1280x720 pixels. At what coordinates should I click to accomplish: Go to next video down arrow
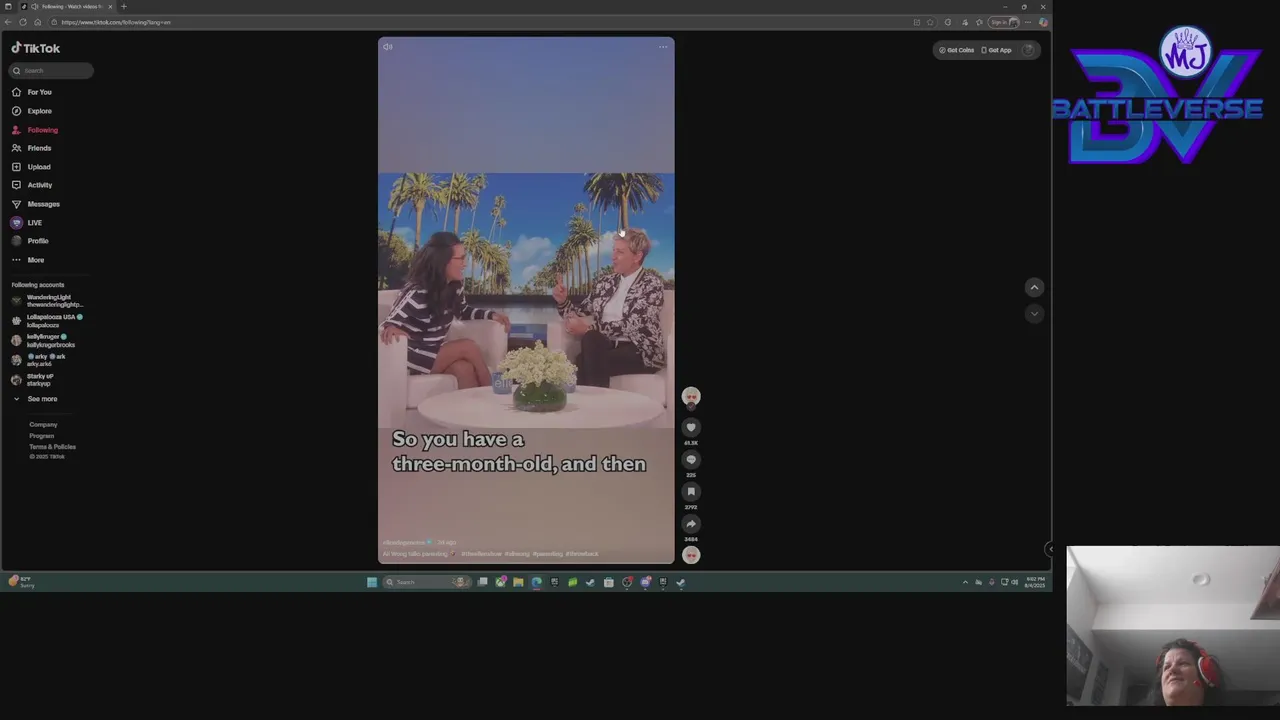pos(1035,314)
